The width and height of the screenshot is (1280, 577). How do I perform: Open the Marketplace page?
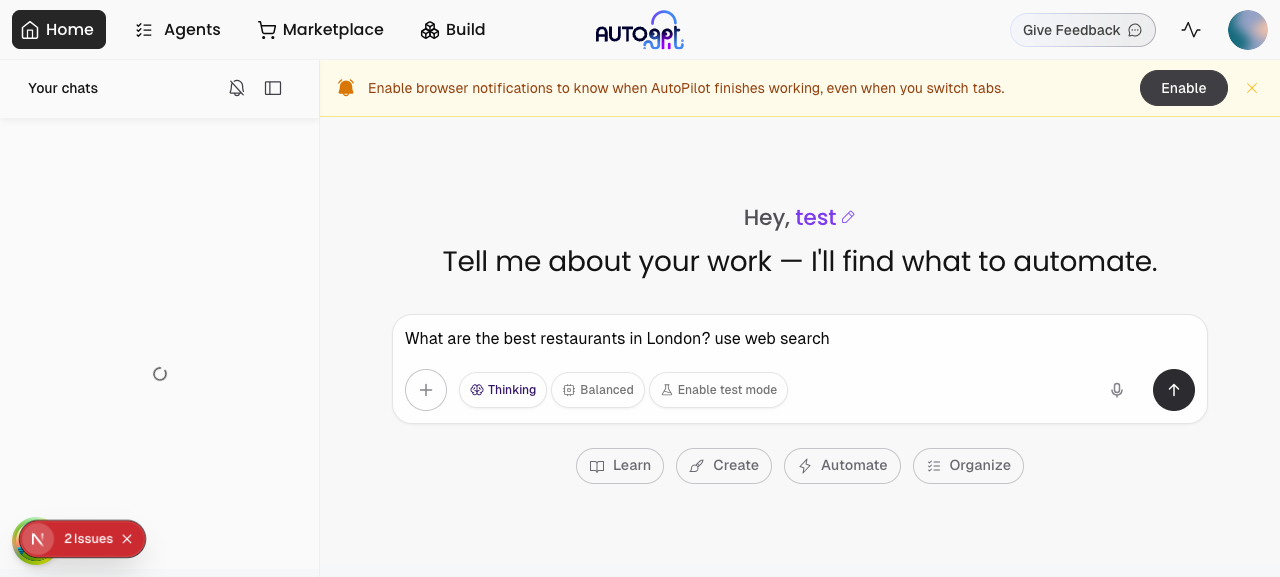click(320, 30)
